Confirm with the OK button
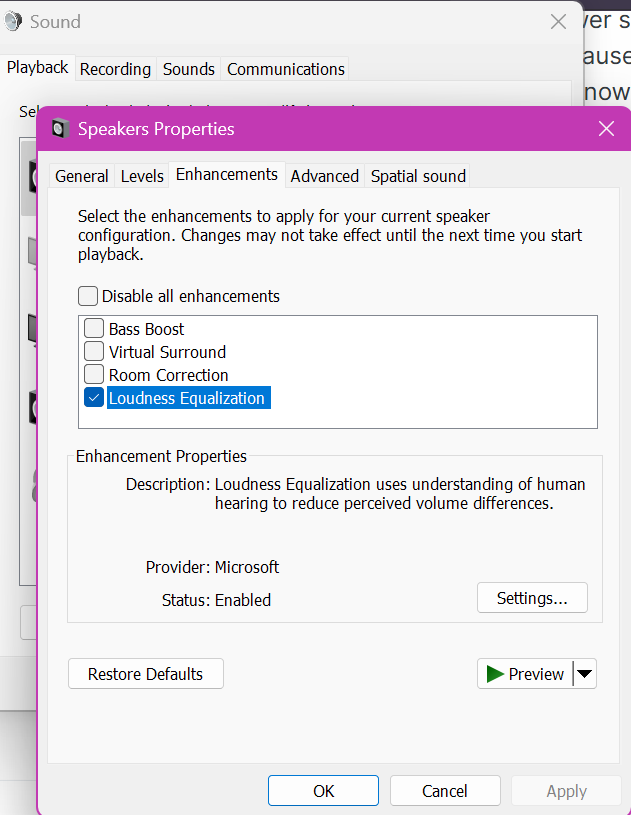 click(323, 791)
